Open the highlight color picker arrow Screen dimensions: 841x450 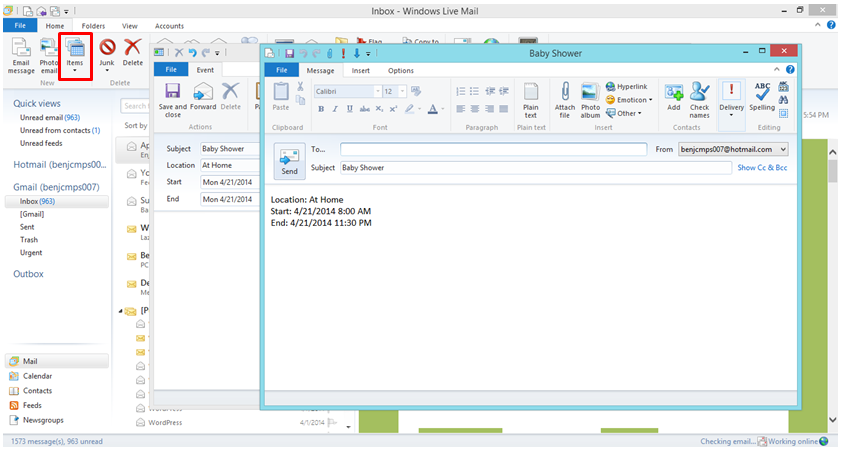pyautogui.click(x=419, y=109)
